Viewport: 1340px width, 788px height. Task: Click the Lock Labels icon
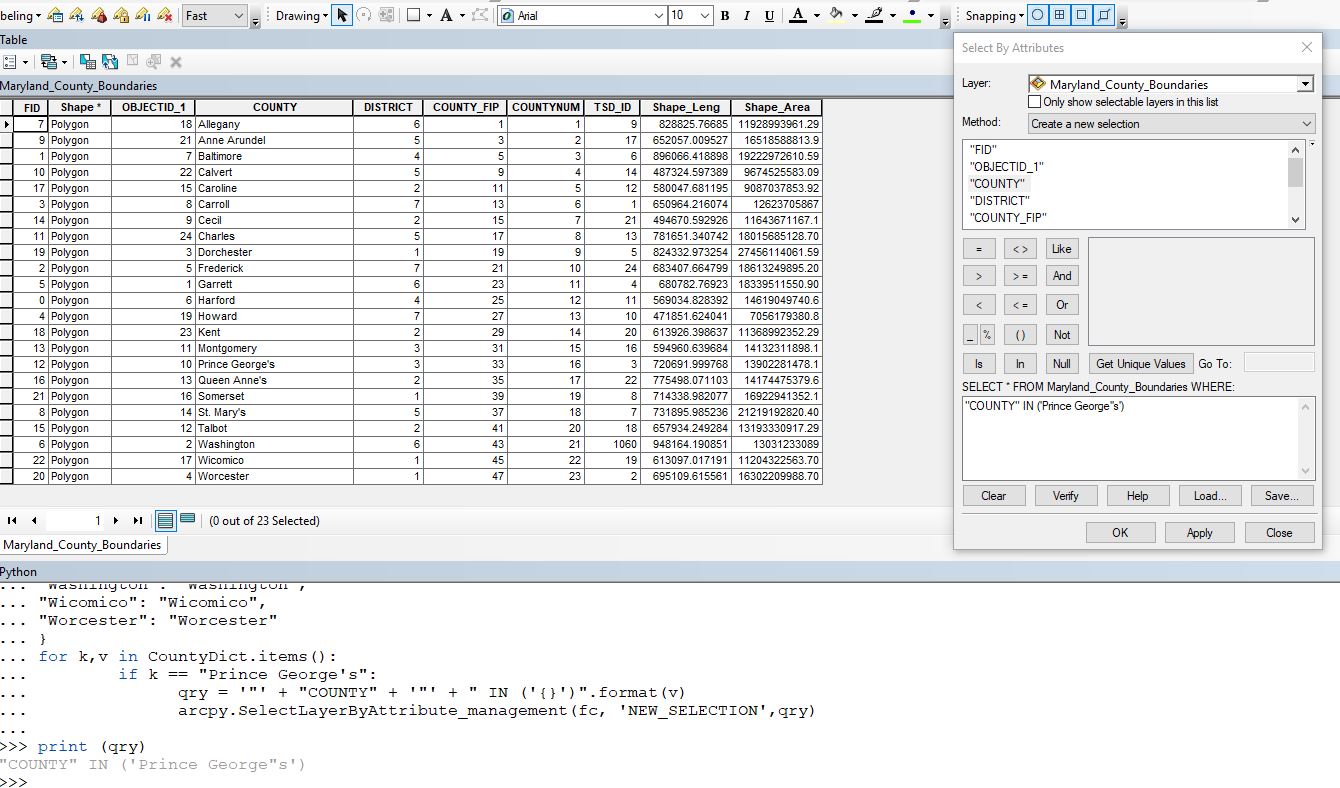pyautogui.click(x=121, y=16)
